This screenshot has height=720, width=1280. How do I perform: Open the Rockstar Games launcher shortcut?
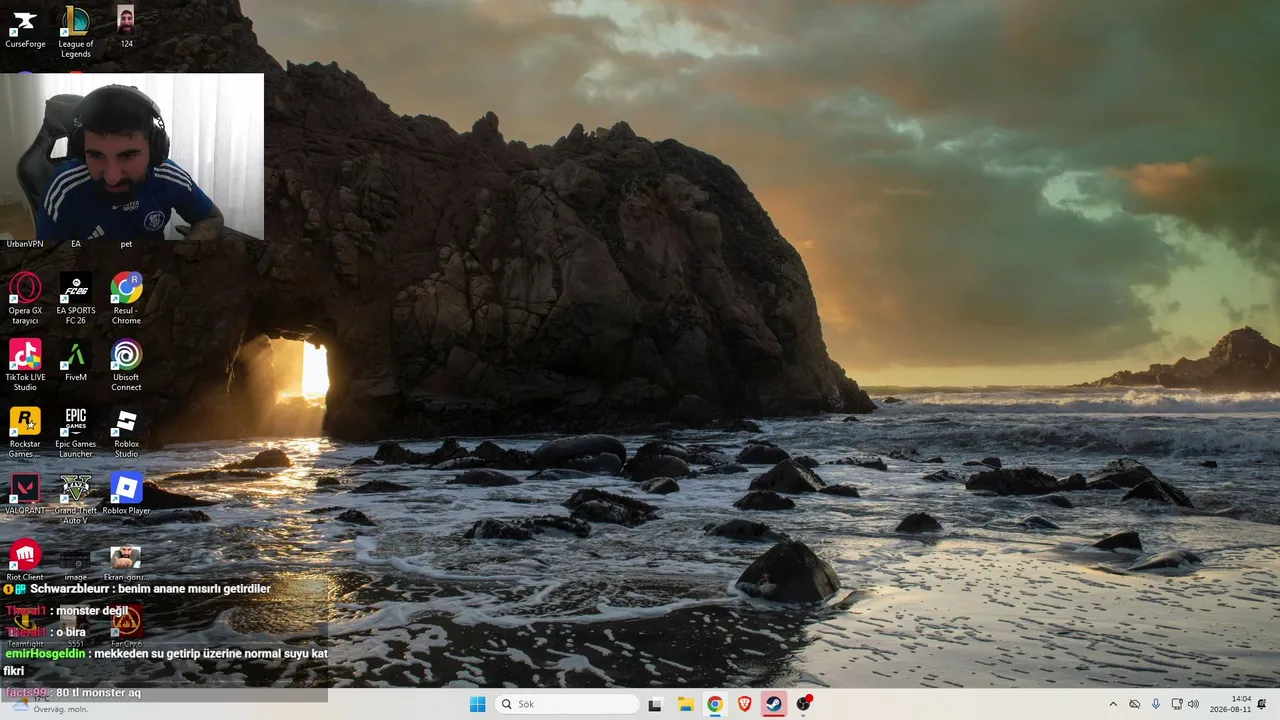(25, 432)
